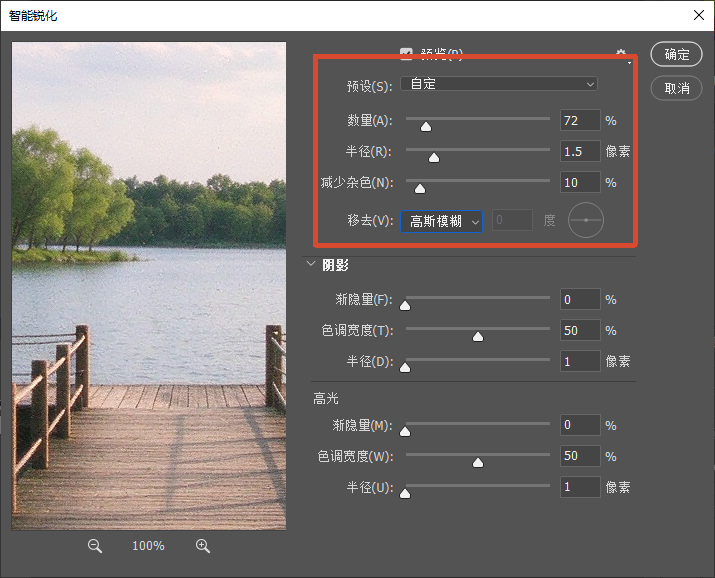This screenshot has width=715, height=578.
Task: Click the 半径(U) value field
Action: click(580, 487)
